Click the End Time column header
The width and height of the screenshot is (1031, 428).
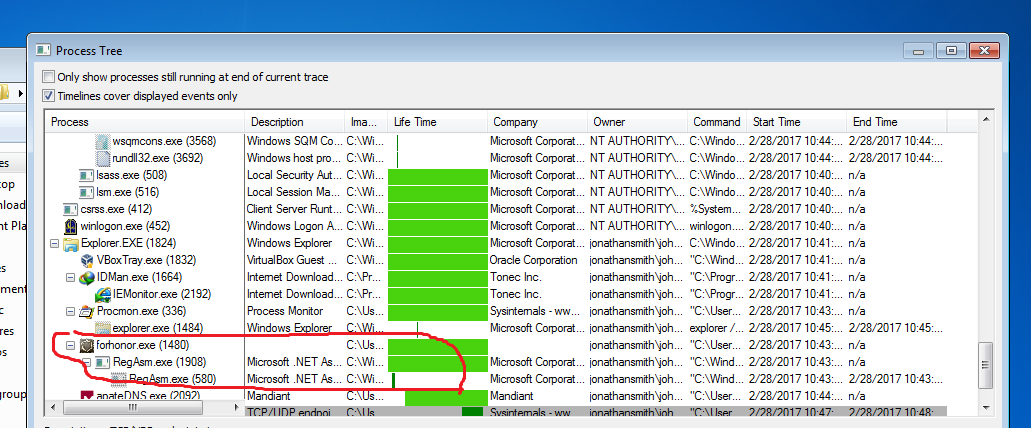tap(897, 122)
